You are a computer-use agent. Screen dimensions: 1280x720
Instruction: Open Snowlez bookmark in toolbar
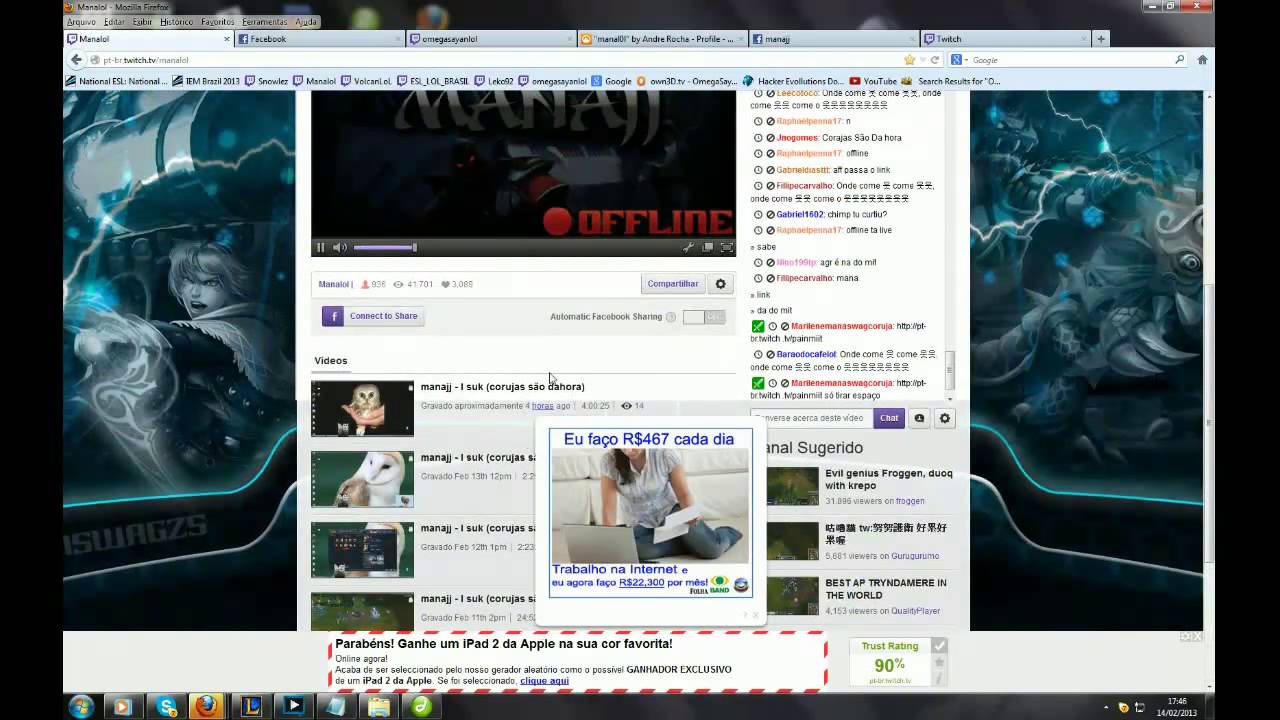click(266, 81)
